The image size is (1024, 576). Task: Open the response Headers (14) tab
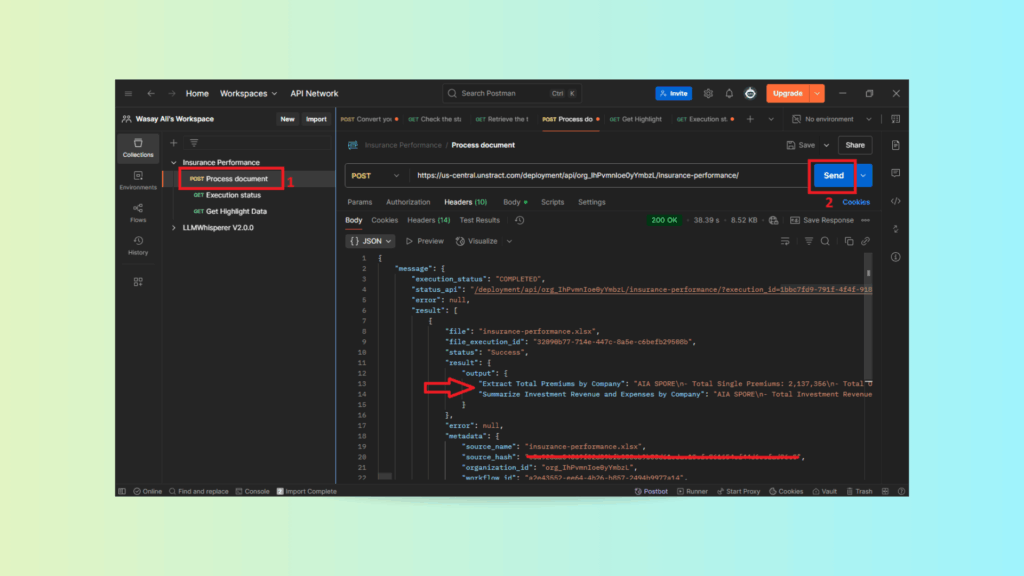[428, 220]
